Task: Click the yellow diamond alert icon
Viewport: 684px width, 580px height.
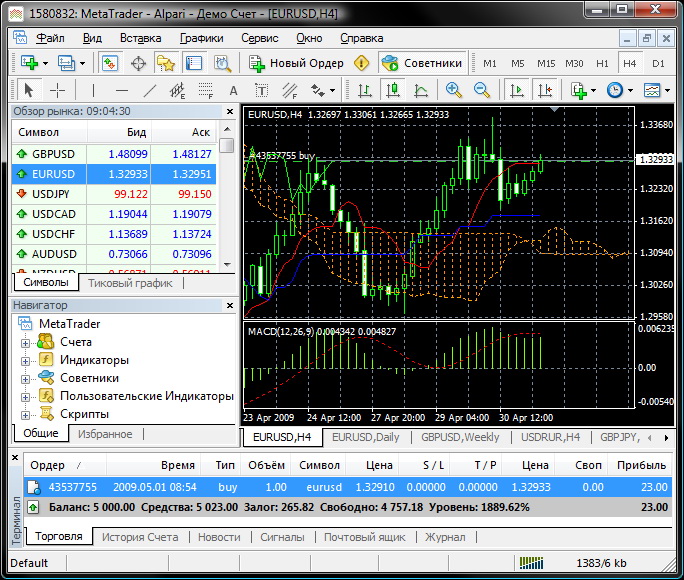Action: tap(361, 63)
